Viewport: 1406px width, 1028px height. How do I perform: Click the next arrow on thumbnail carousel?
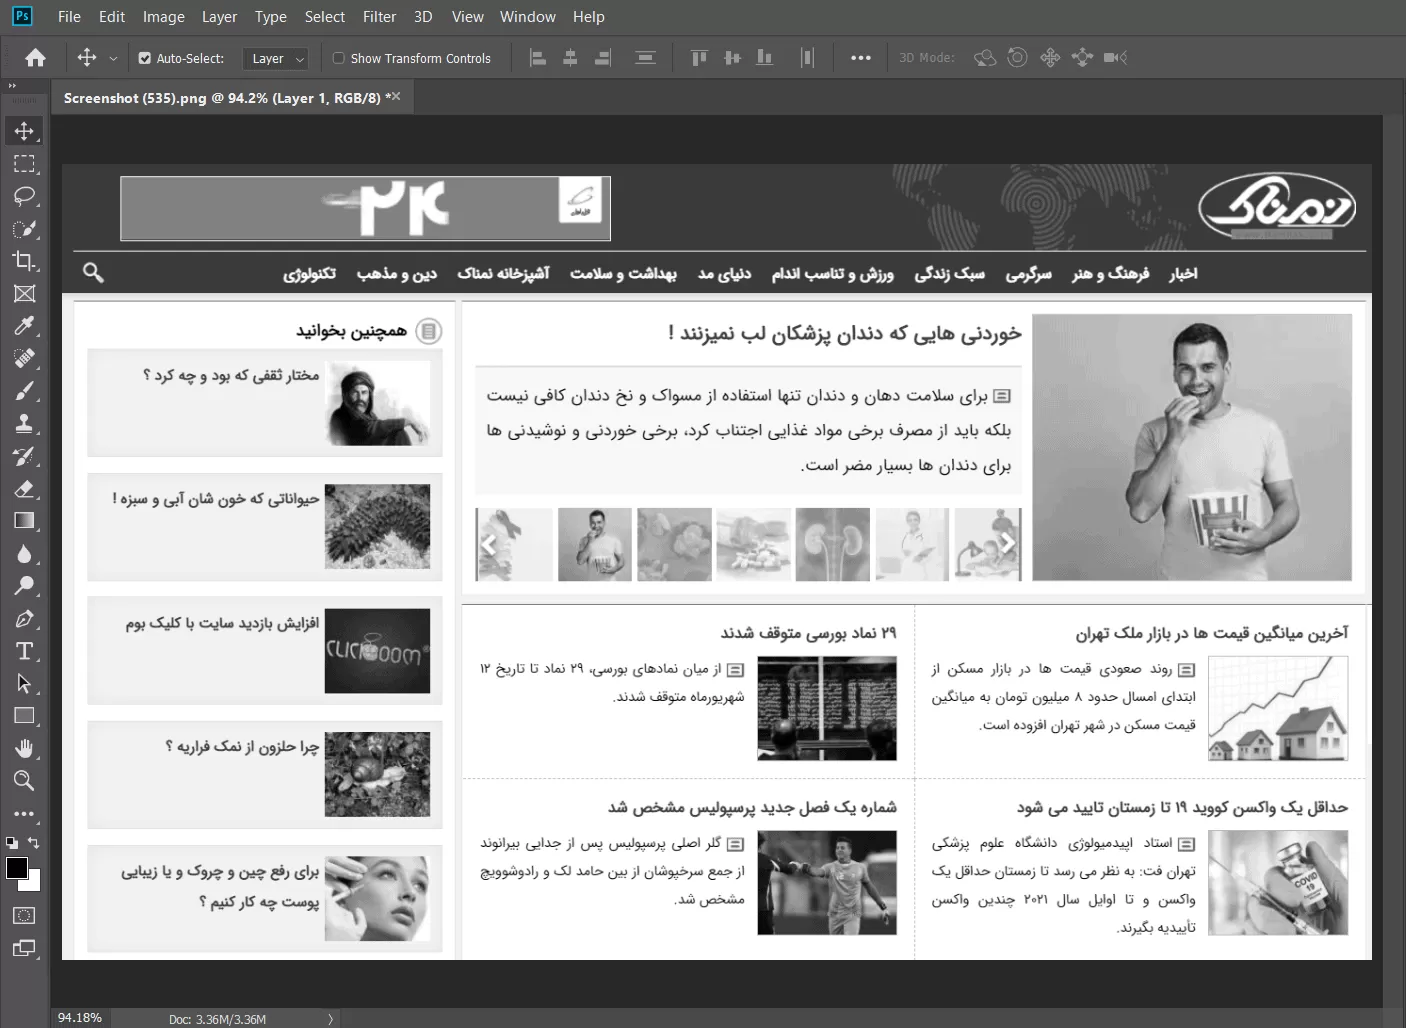(1008, 544)
